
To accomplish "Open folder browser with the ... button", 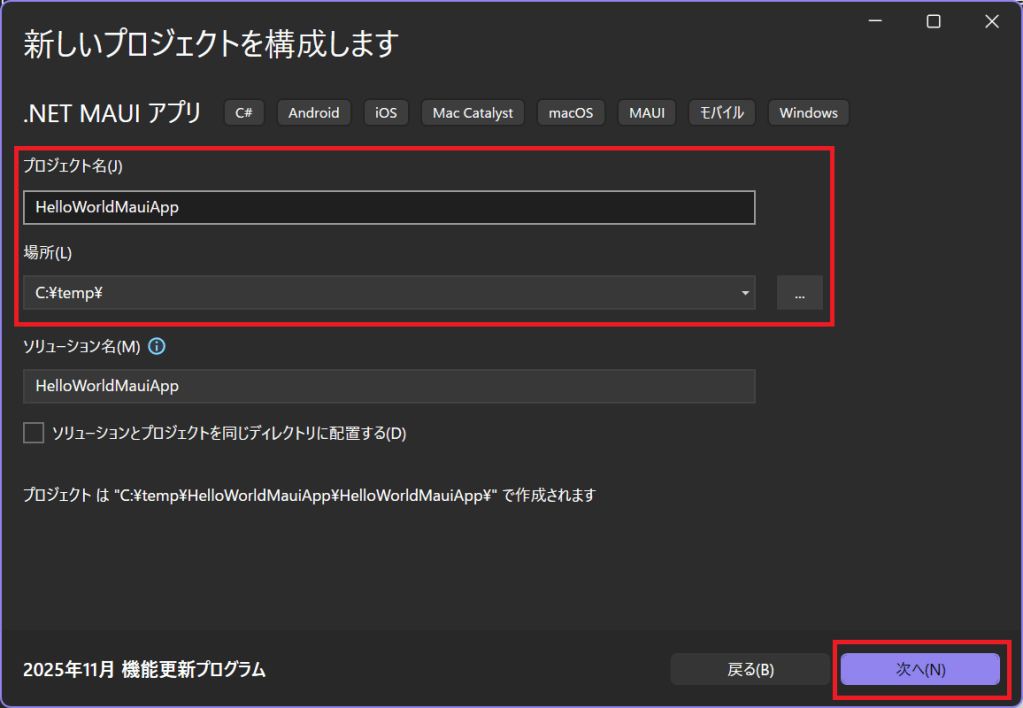I will (799, 293).
